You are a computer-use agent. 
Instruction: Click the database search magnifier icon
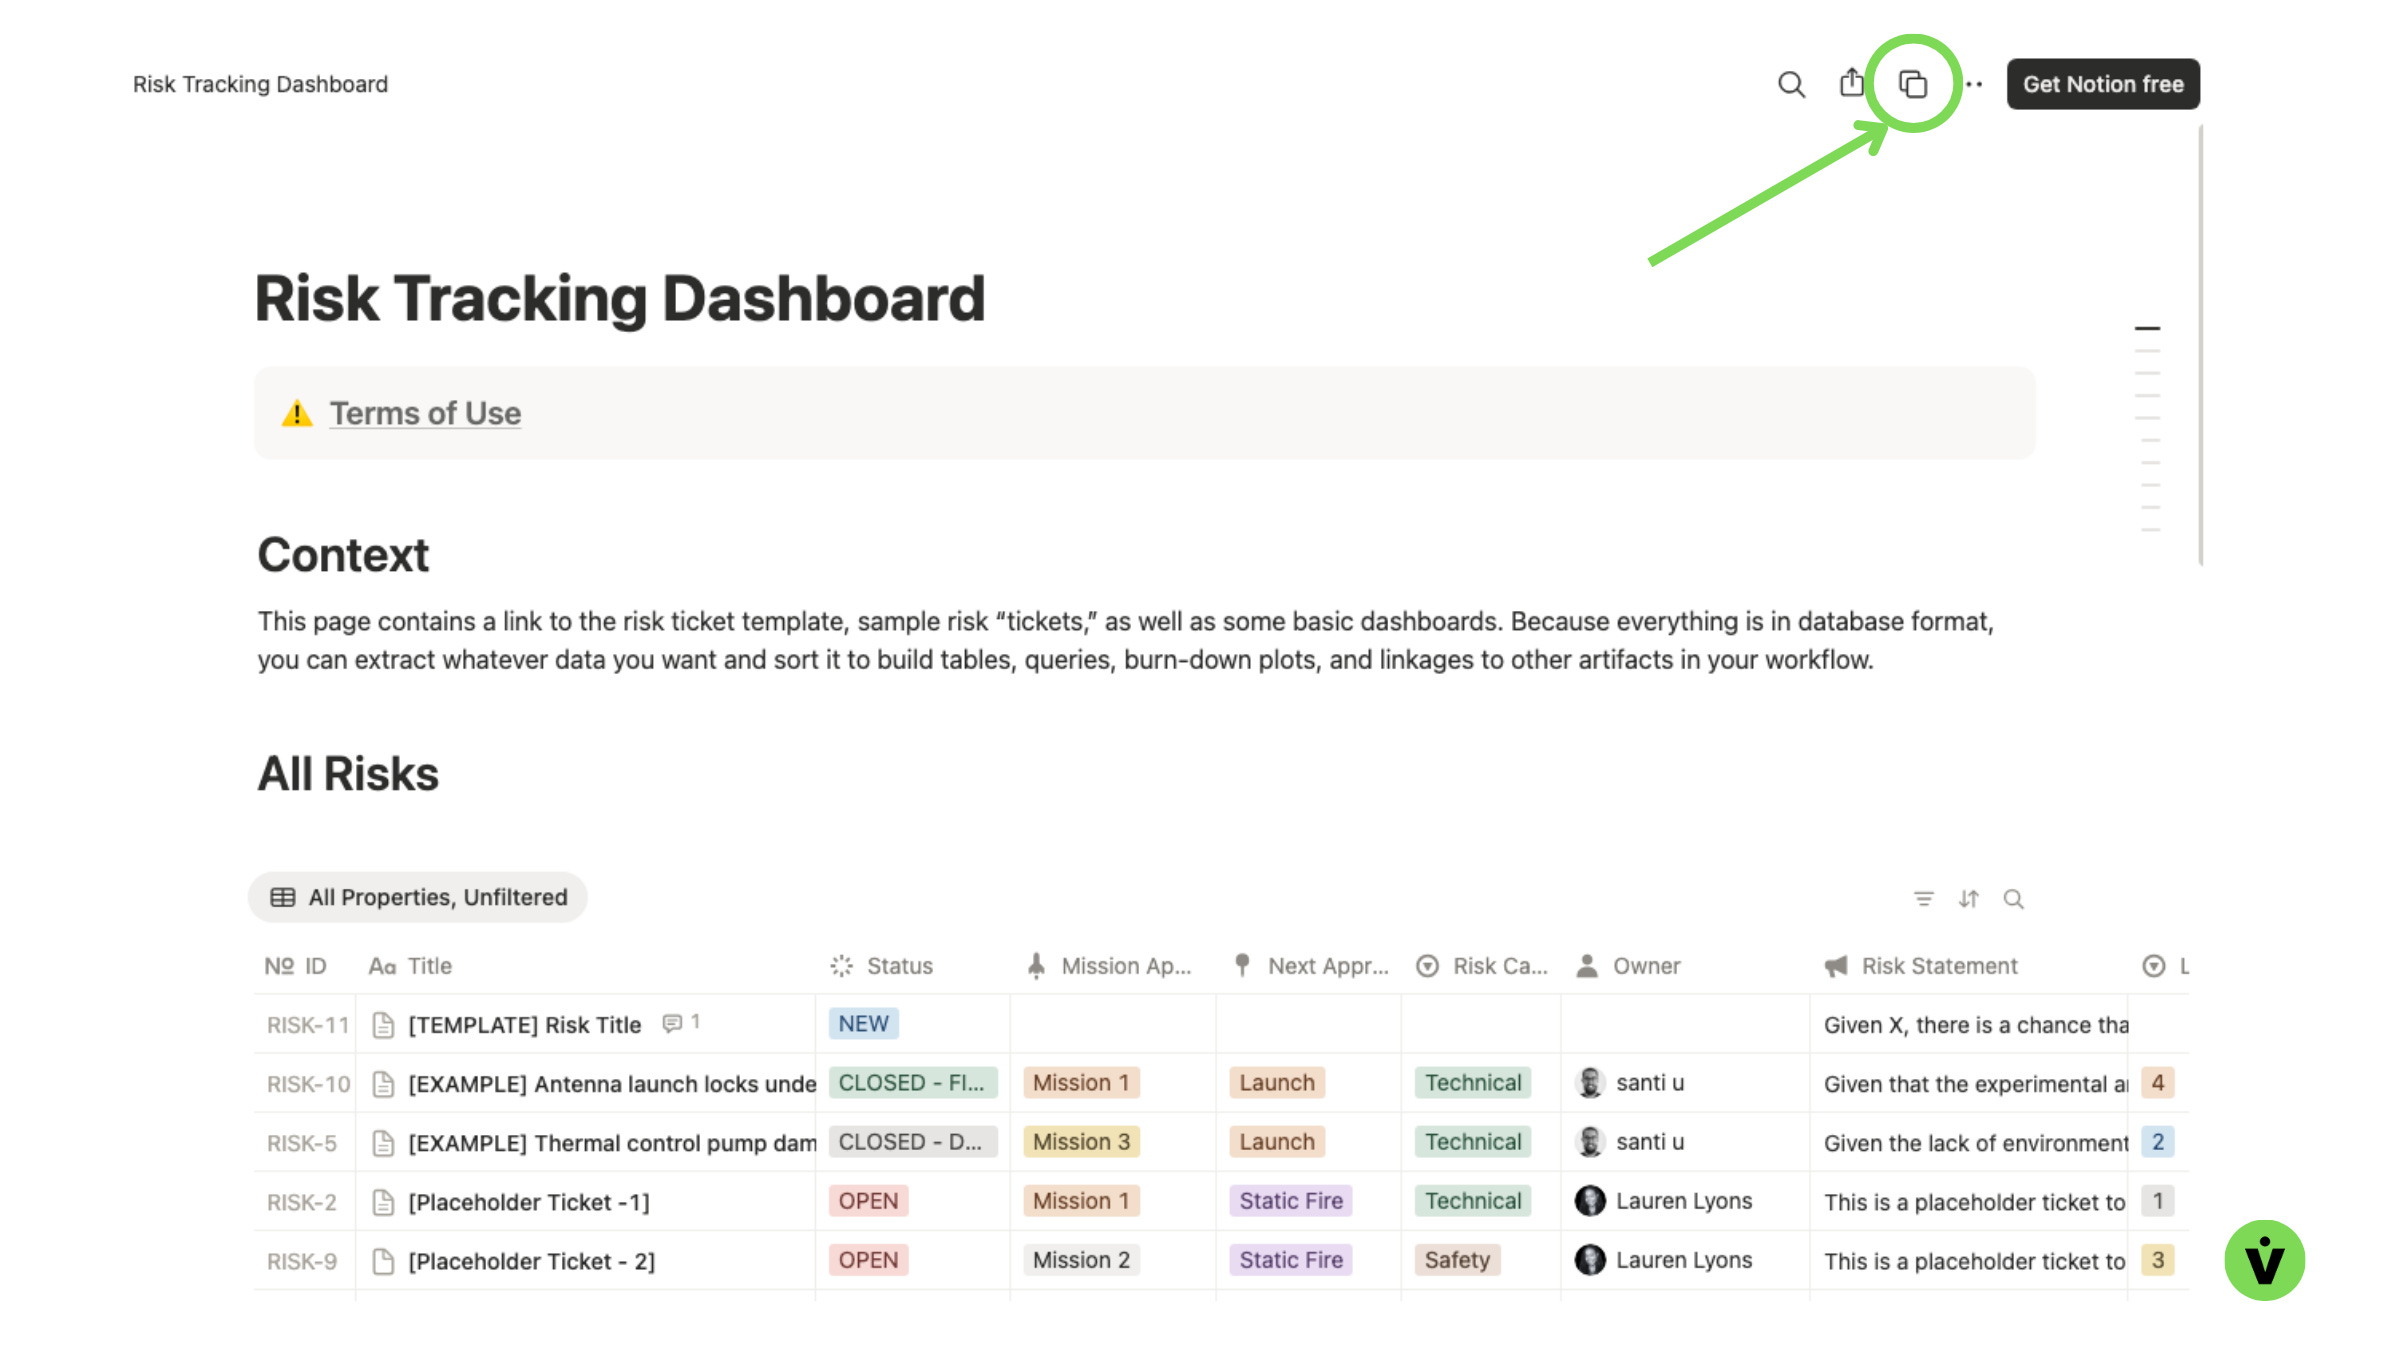tap(2013, 899)
